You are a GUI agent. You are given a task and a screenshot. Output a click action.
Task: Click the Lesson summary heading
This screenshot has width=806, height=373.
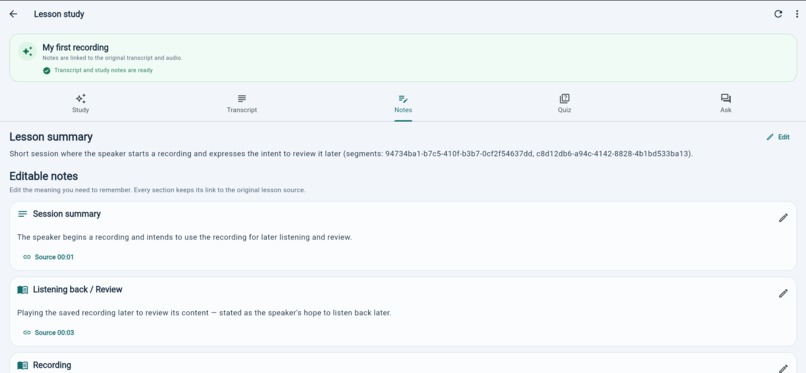51,137
